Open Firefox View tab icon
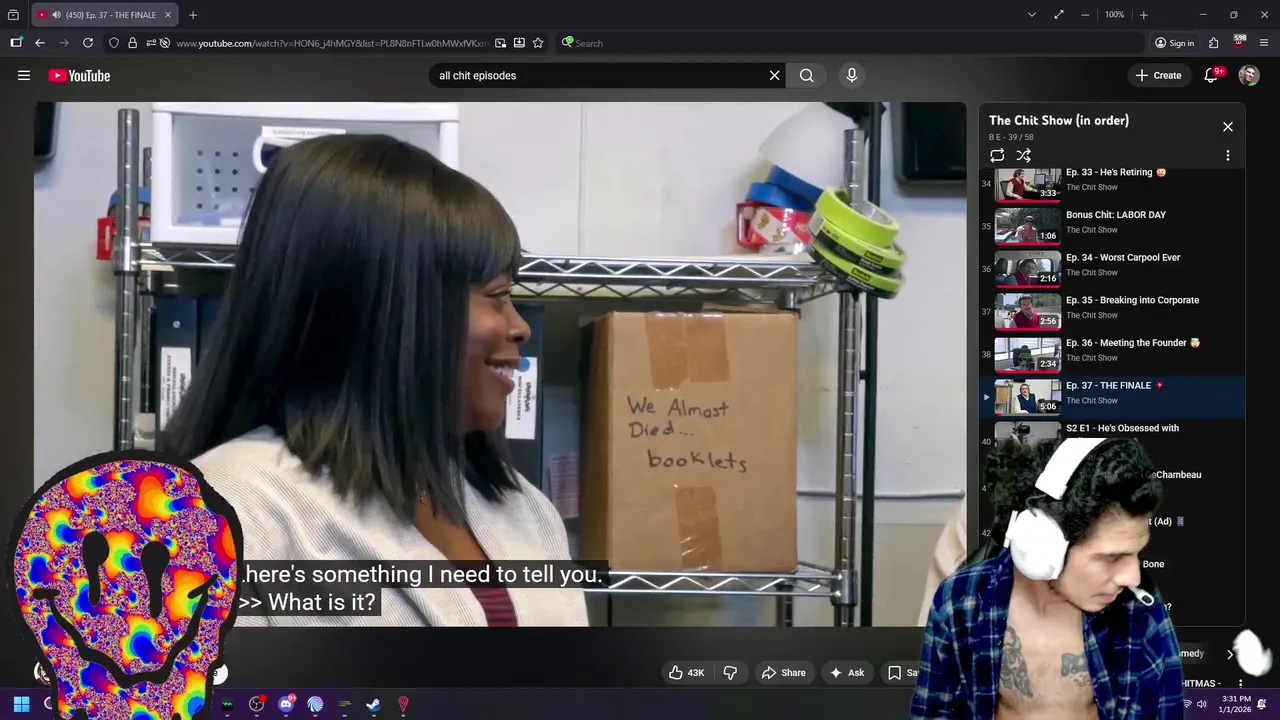This screenshot has height=720, width=1280. click(x=13, y=15)
